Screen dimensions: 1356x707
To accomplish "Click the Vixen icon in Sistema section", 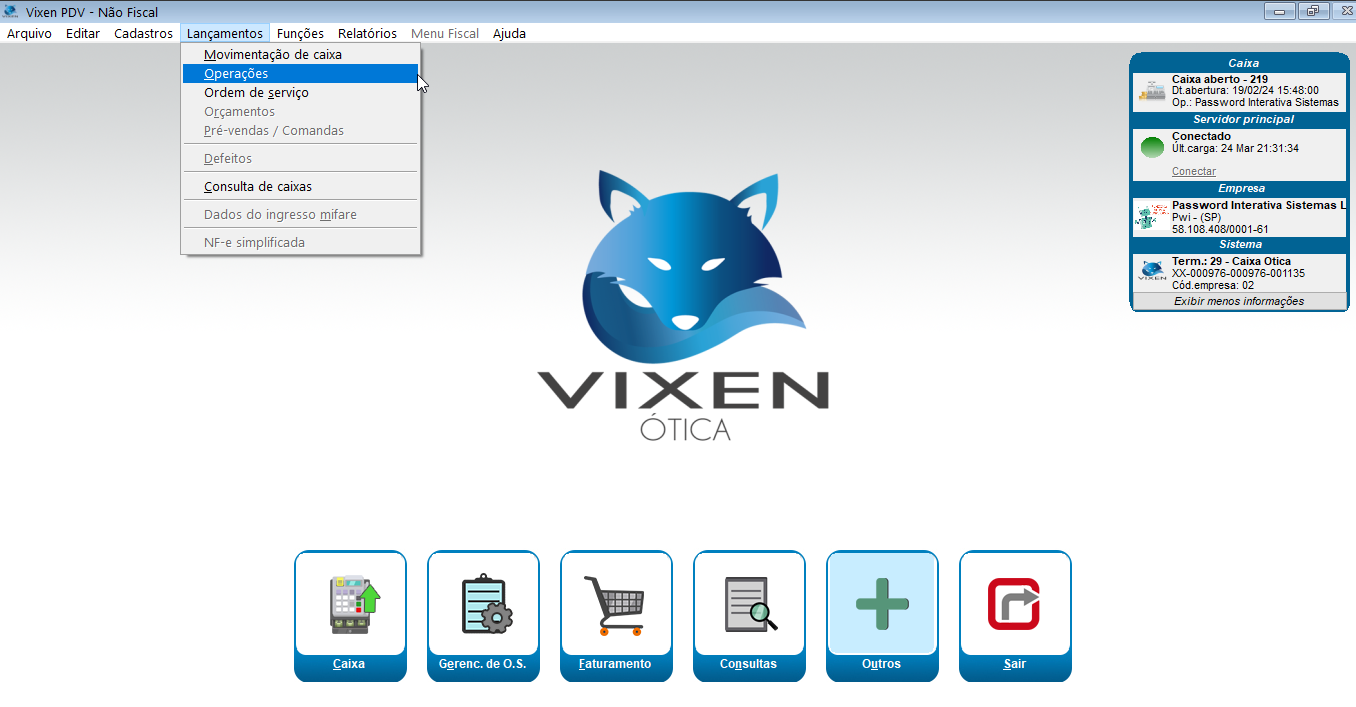I will point(1153,271).
